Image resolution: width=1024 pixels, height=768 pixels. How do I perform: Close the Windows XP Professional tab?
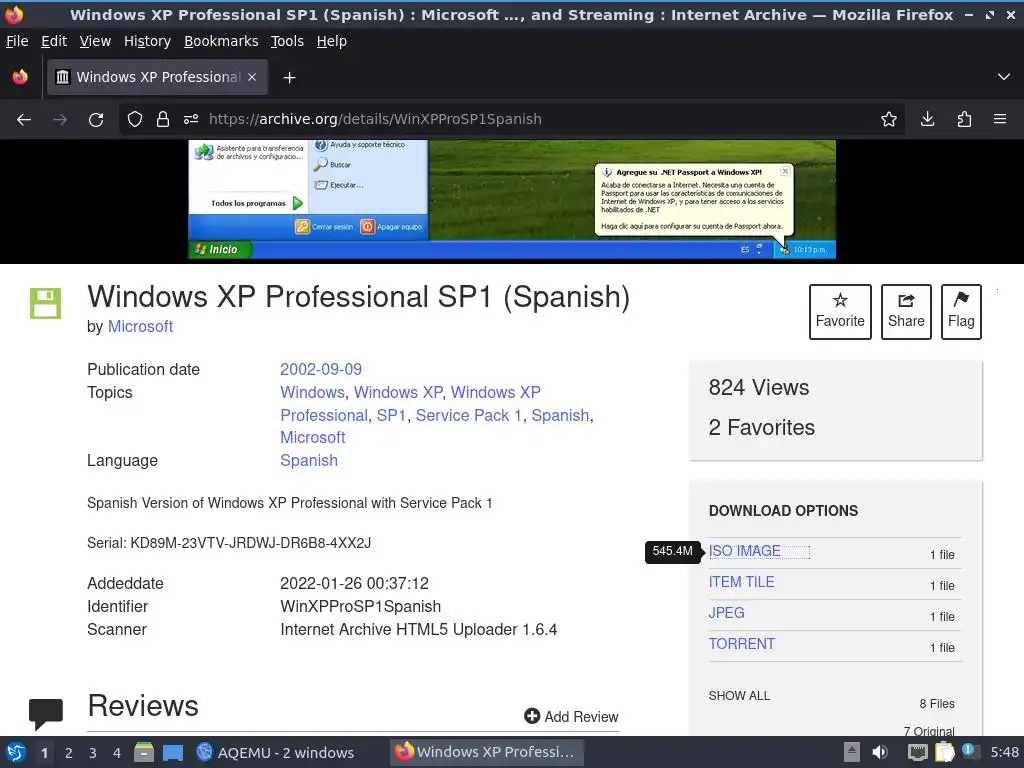click(x=252, y=77)
